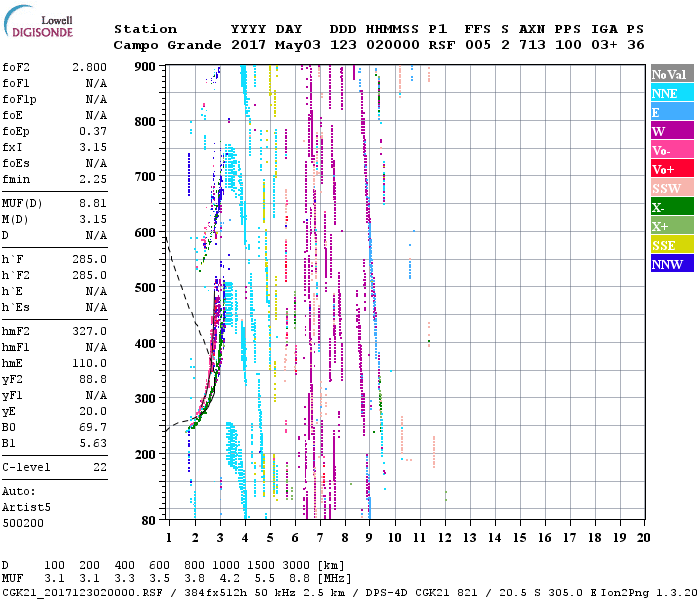Click the Campo Grande station name
This screenshot has height=600, width=700.
[x=167, y=45]
